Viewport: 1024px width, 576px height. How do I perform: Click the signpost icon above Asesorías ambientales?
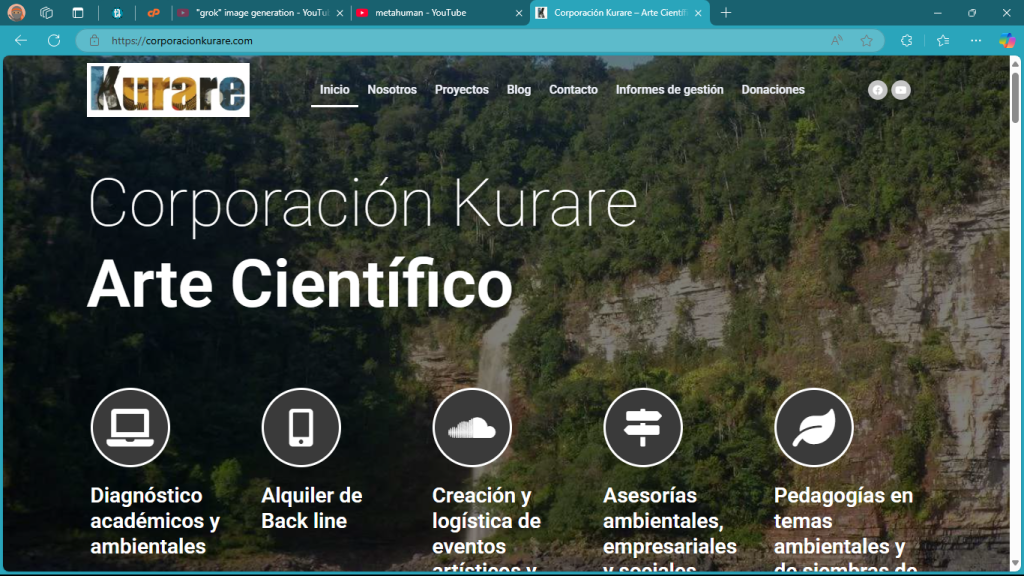pyautogui.click(x=643, y=427)
